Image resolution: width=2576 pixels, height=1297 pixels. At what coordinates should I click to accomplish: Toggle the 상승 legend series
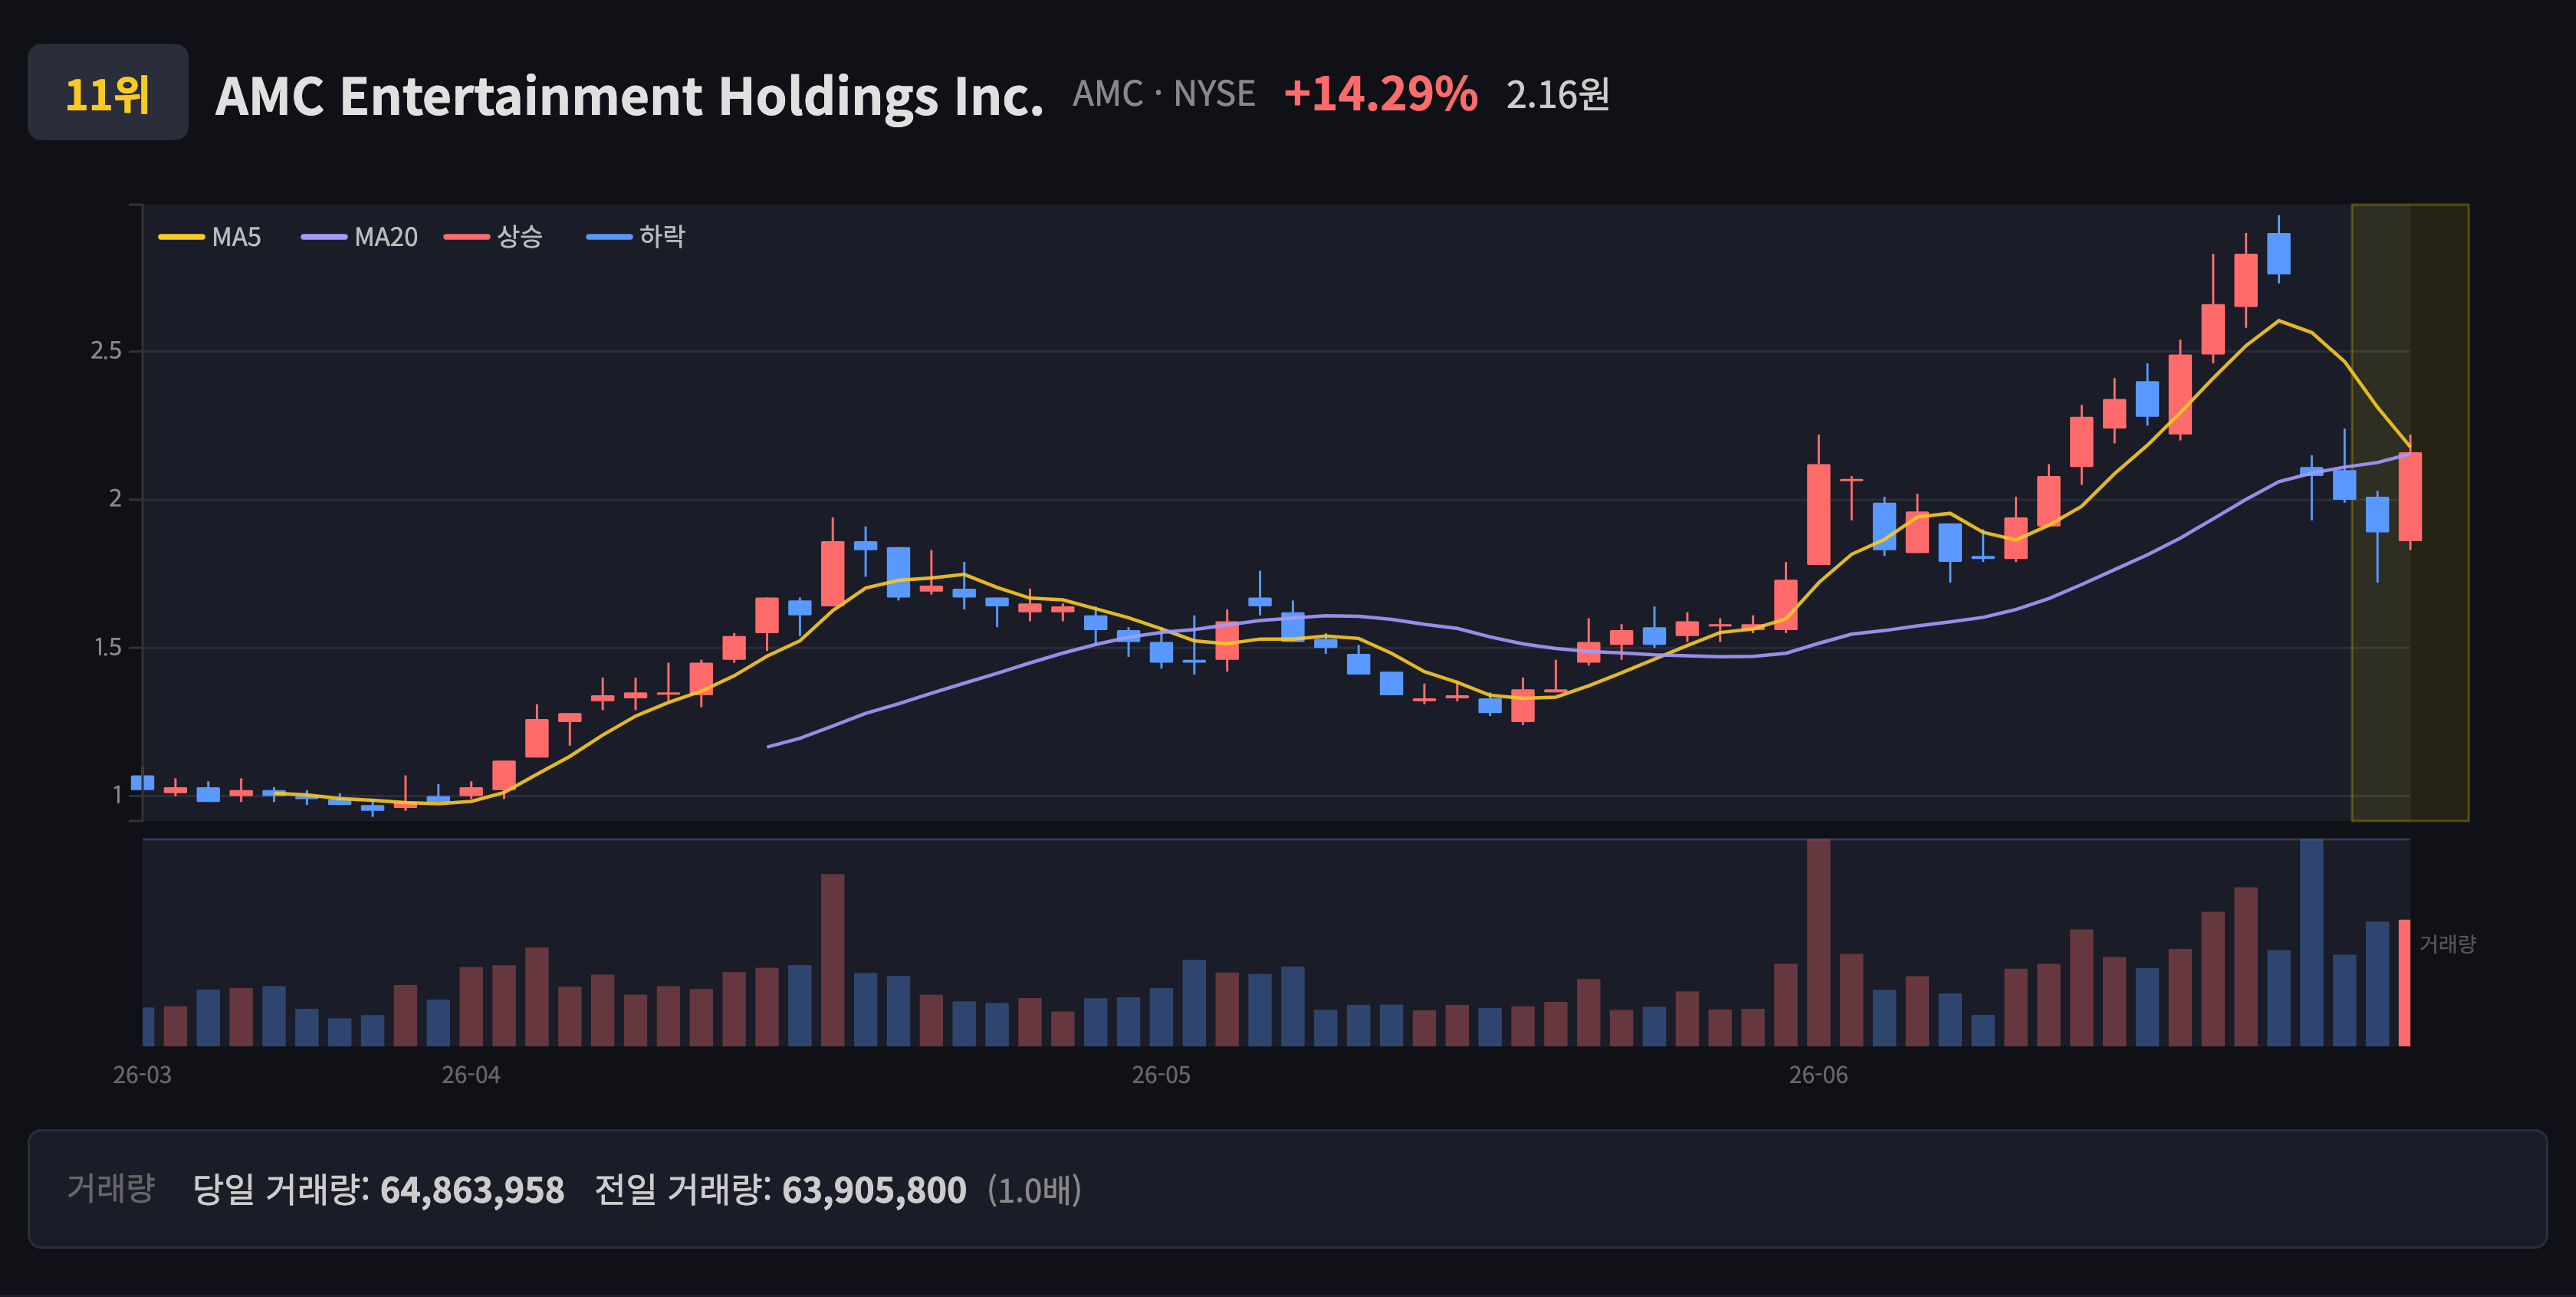(x=493, y=237)
